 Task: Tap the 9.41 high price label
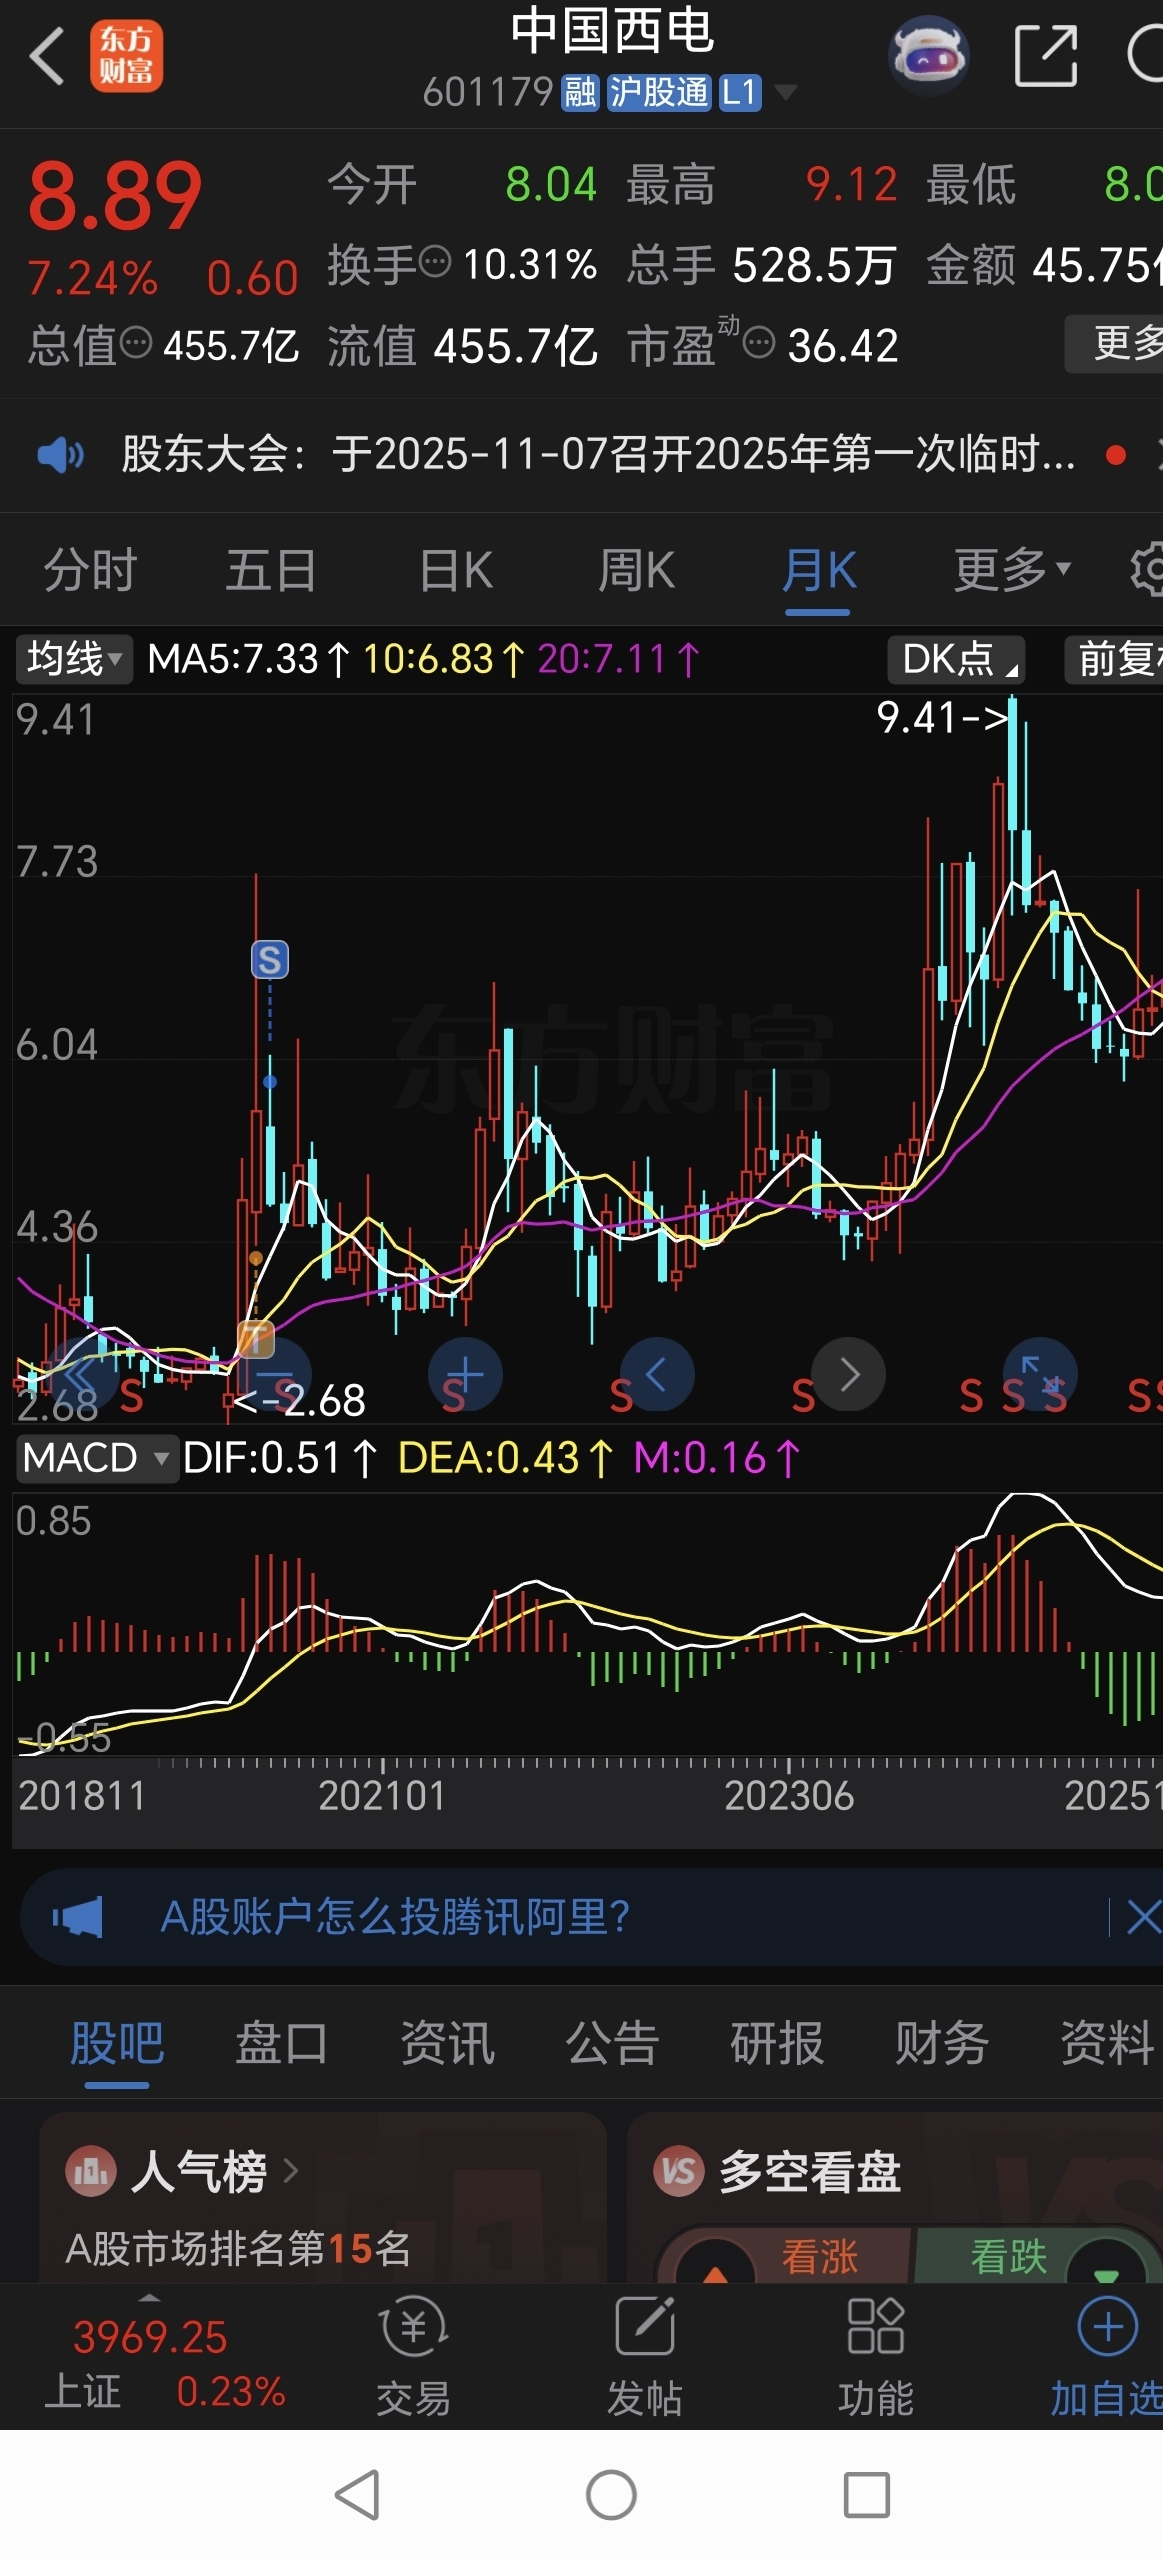941,717
